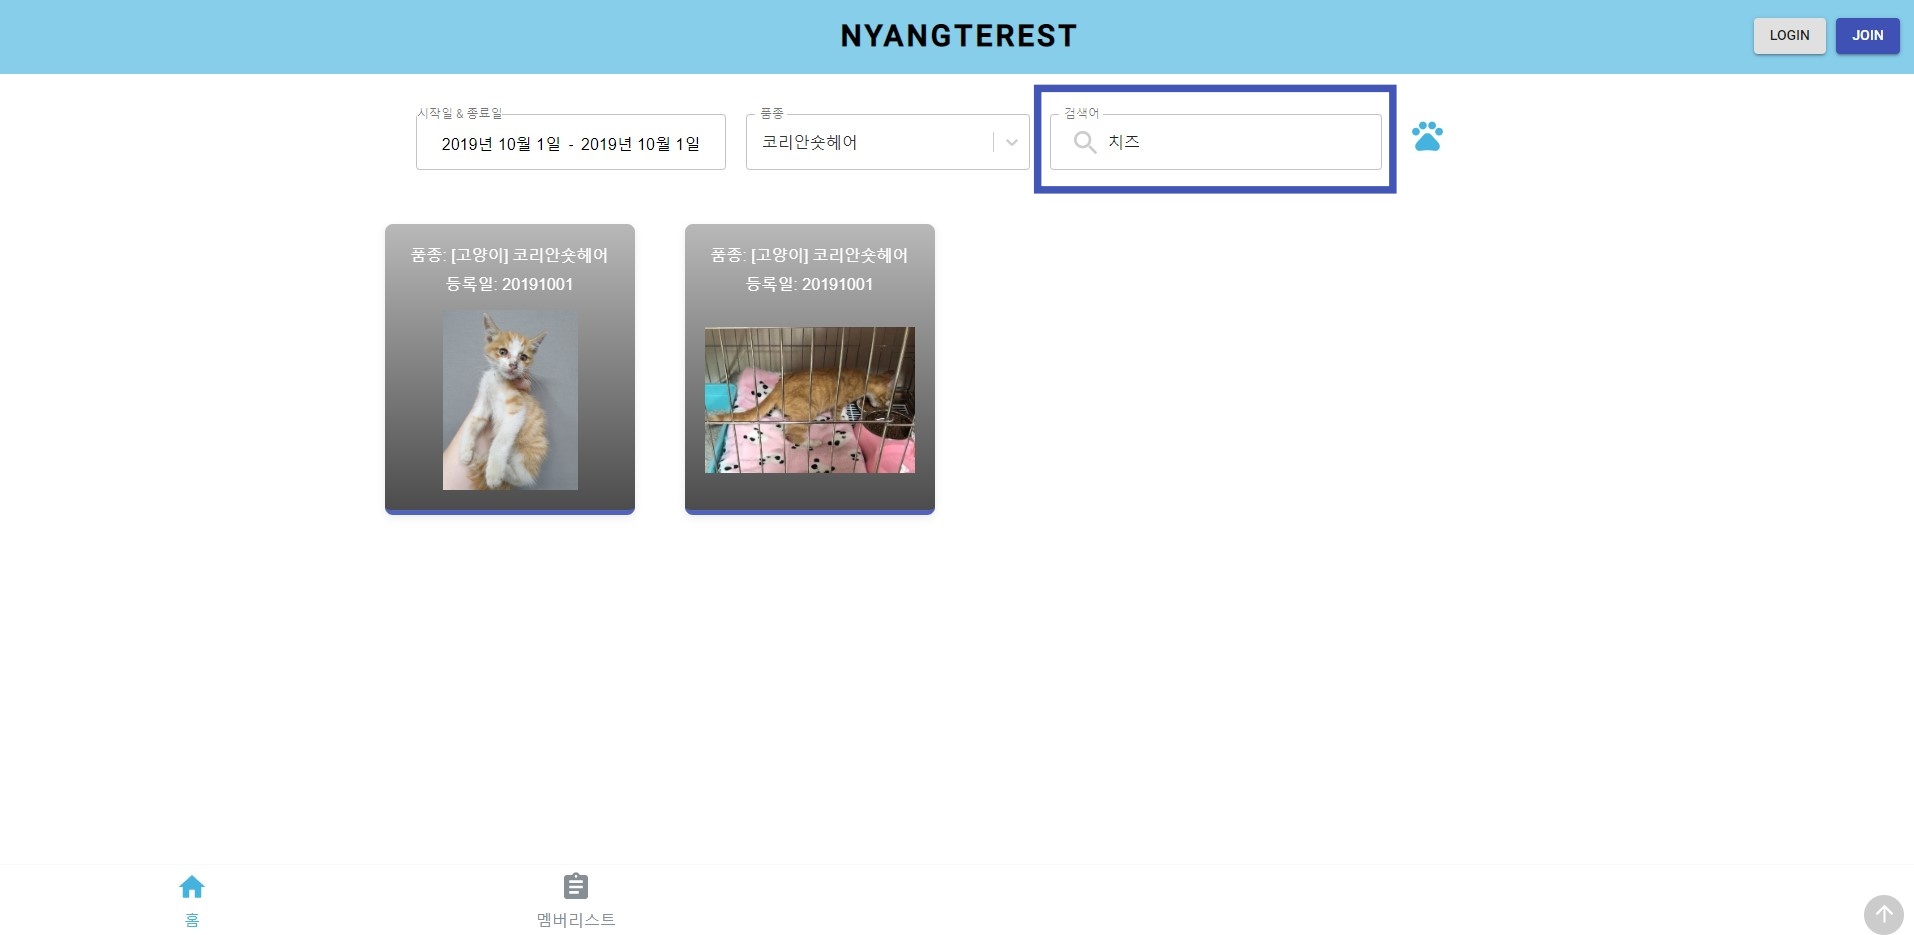This screenshot has height=935, width=1914.
Task: Click the 시작일 & 종료일 field label
Action: pyautogui.click(x=460, y=114)
